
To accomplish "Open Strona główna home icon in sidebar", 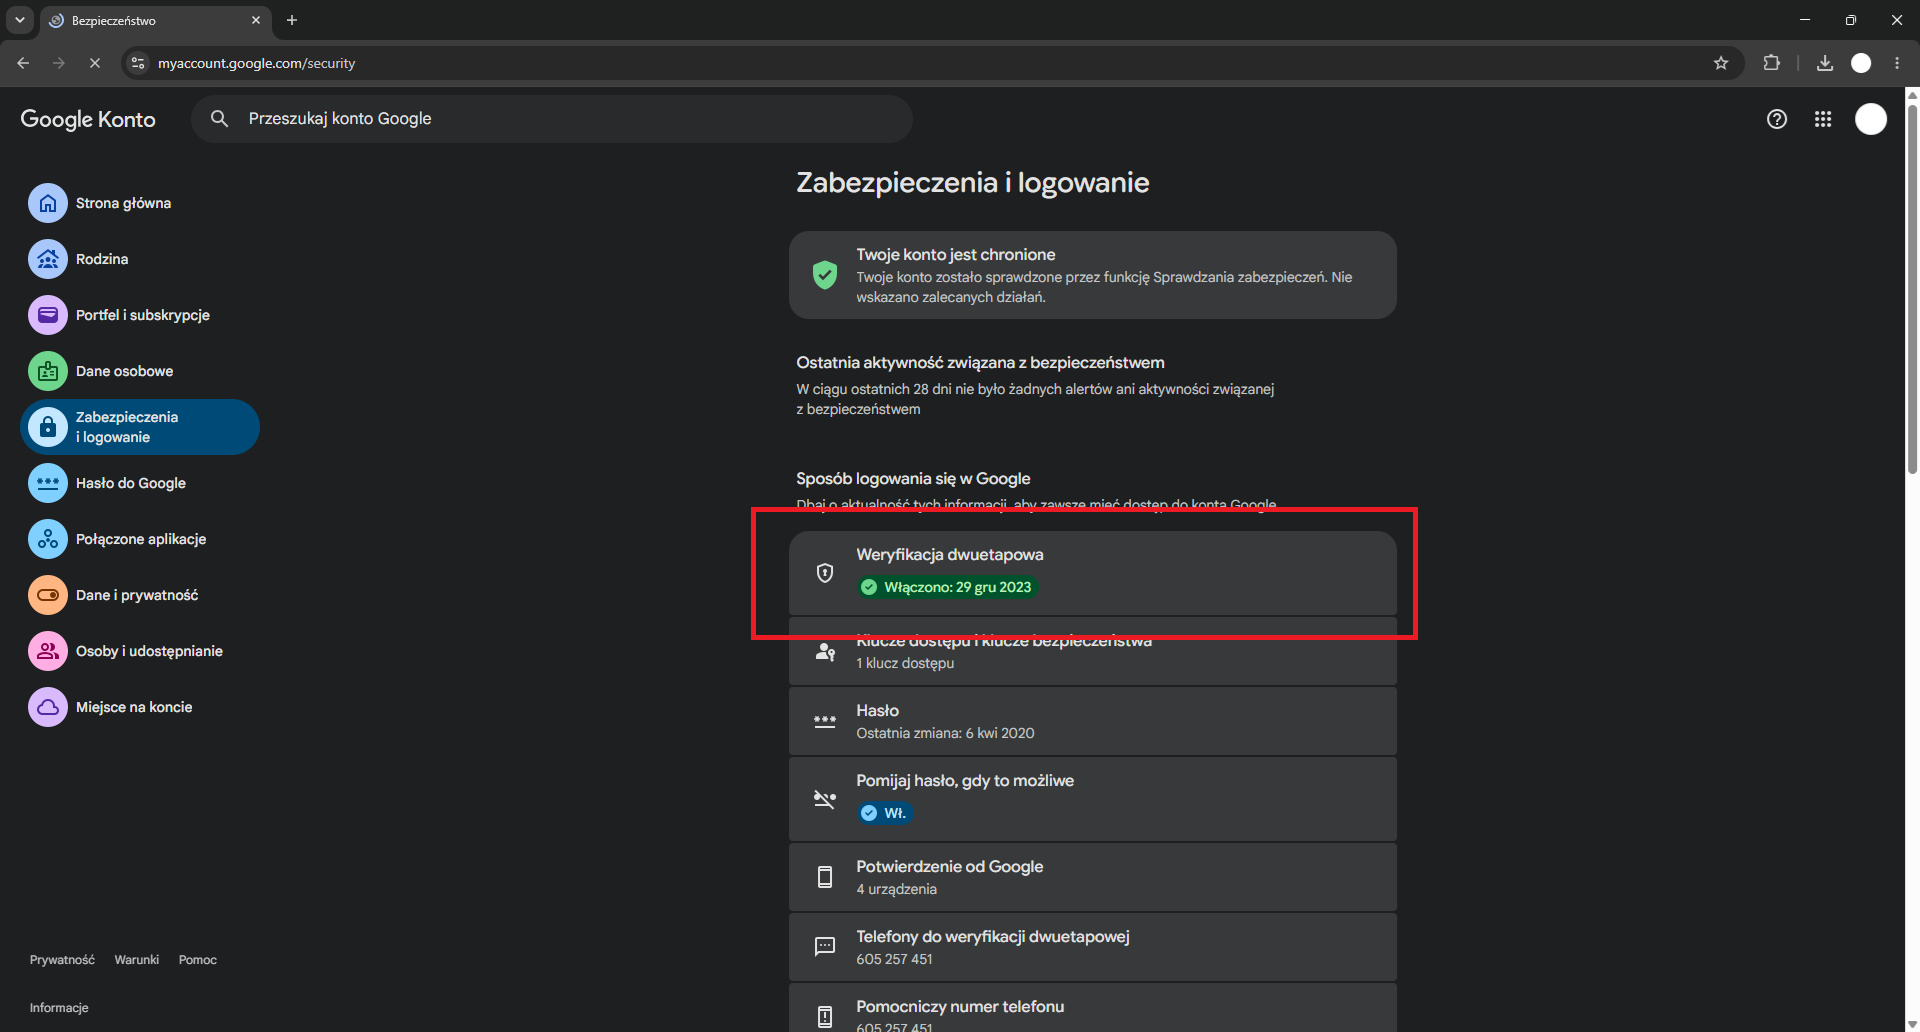I will (48, 203).
